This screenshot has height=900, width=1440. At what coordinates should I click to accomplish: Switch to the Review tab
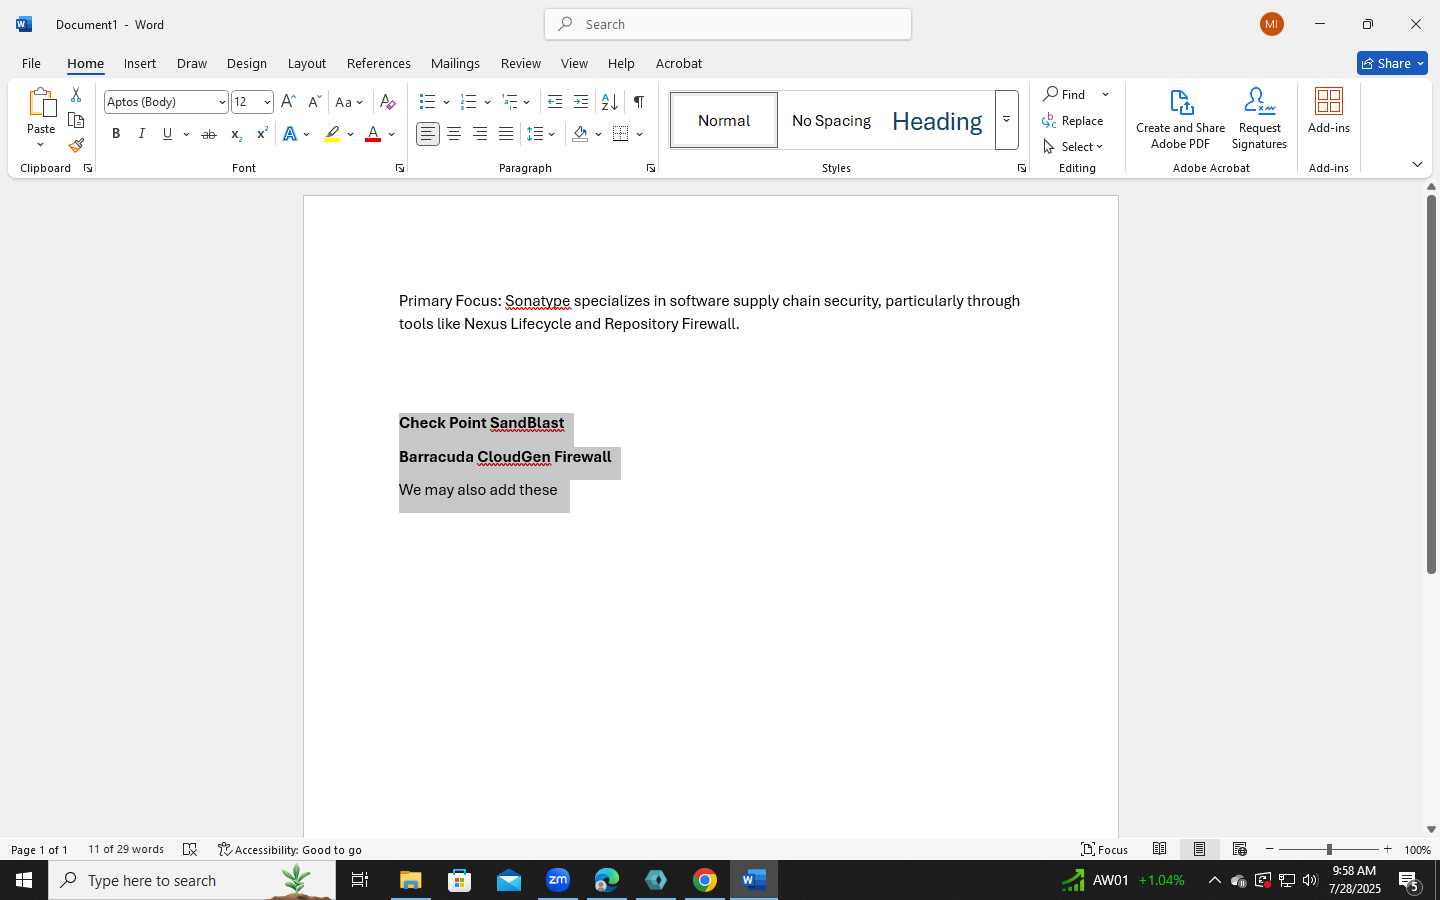point(521,63)
